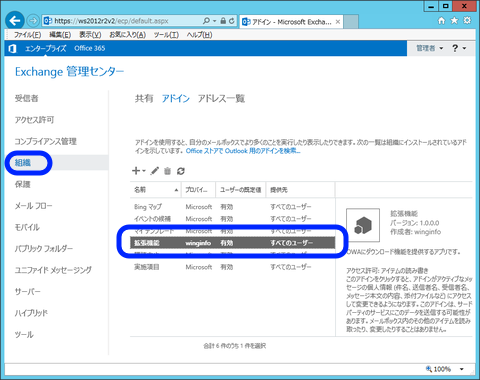Open 受信者 in the left navigation

coord(27,98)
